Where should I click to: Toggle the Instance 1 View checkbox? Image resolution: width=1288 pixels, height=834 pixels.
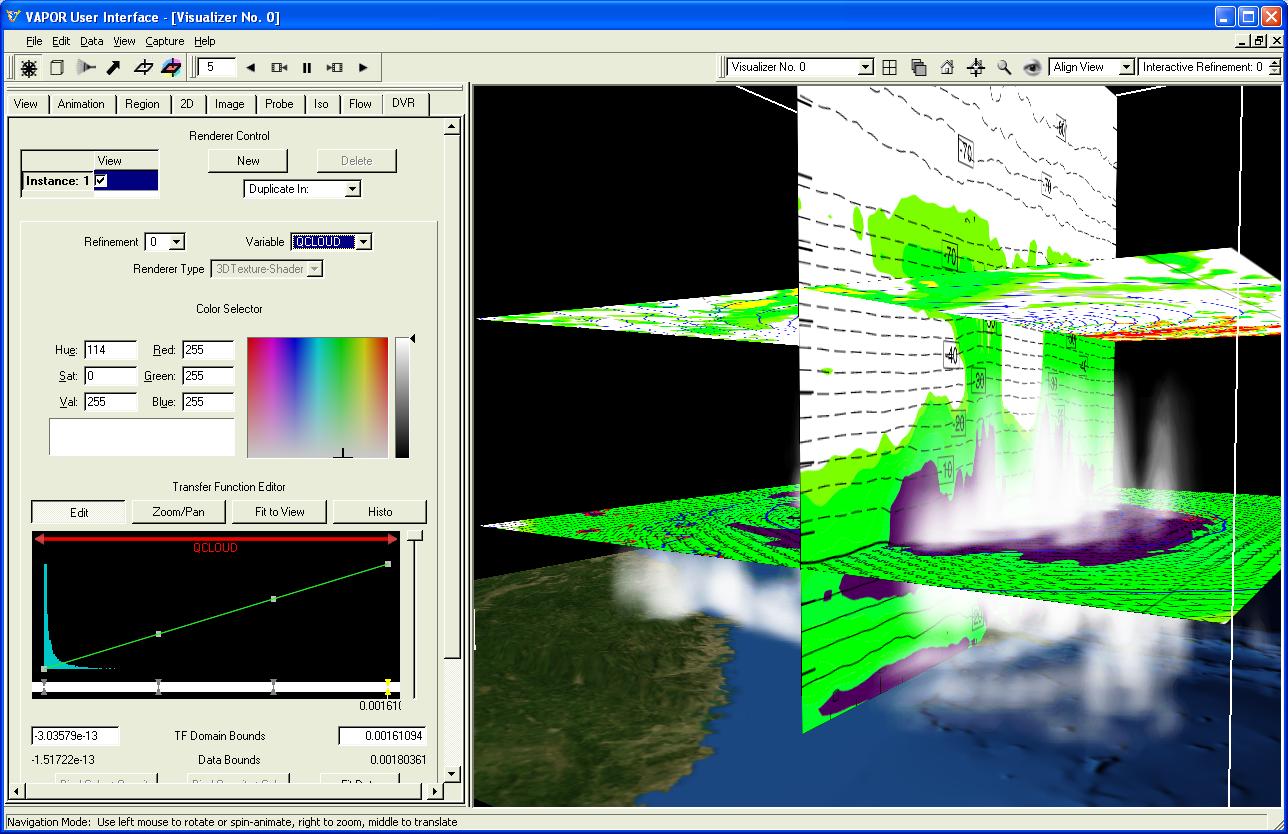(101, 181)
